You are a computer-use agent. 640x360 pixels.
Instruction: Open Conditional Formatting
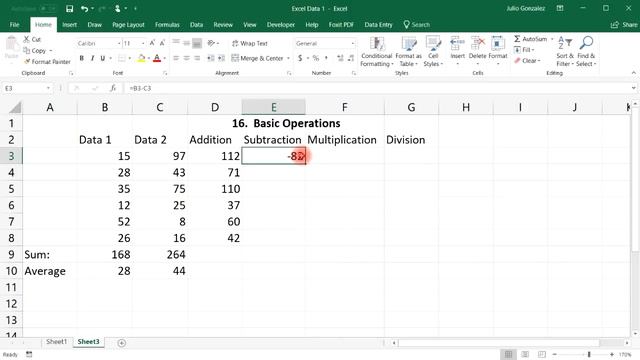tap(376, 51)
